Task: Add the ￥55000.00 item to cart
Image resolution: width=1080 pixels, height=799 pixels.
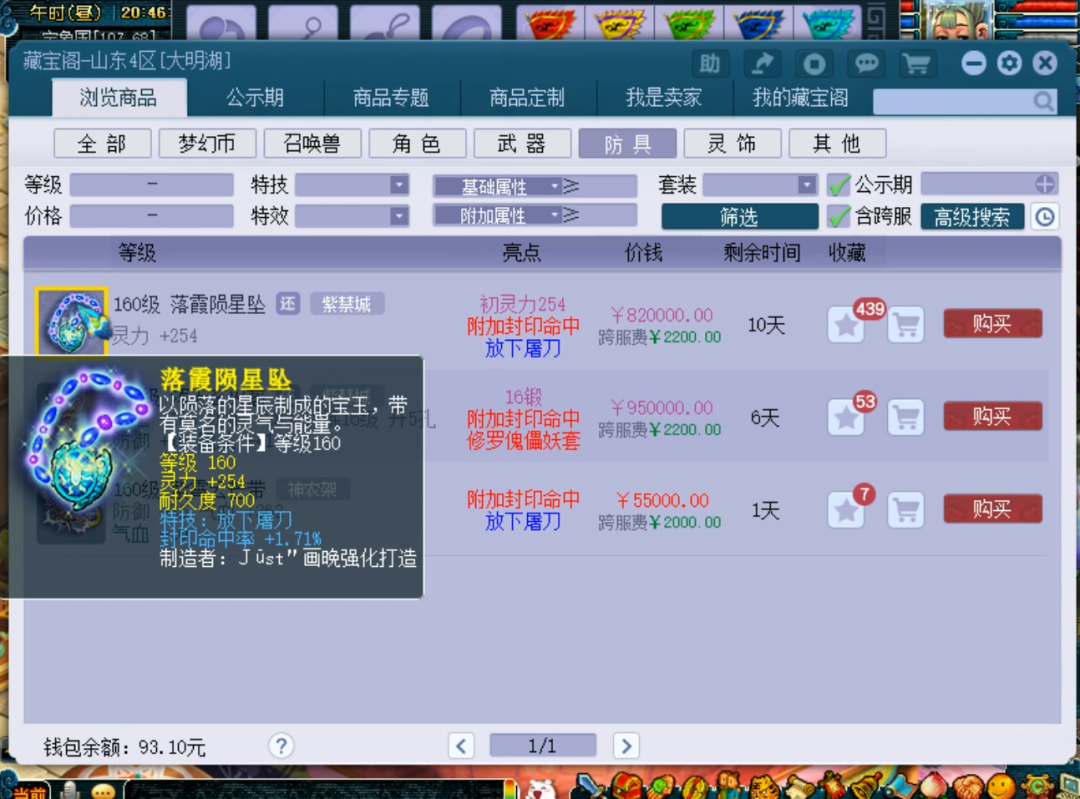Action: pyautogui.click(x=906, y=510)
